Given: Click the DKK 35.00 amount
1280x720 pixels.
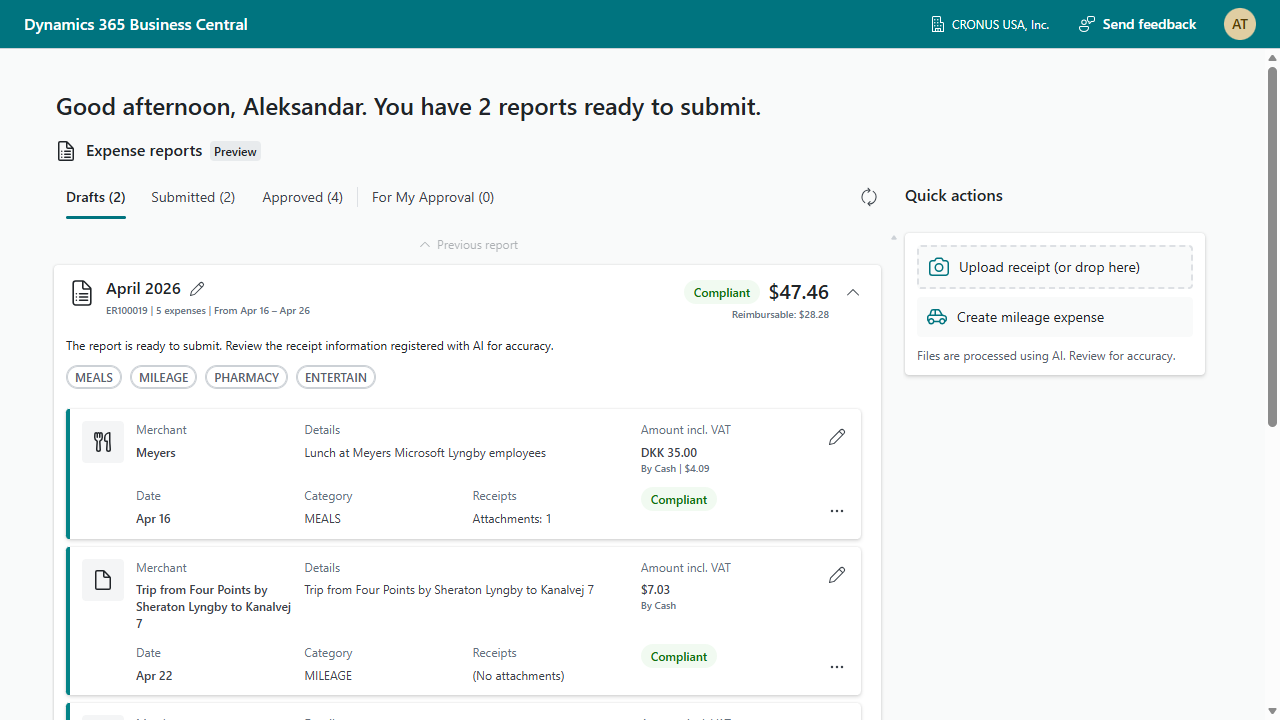Looking at the screenshot, I should click(x=669, y=453).
